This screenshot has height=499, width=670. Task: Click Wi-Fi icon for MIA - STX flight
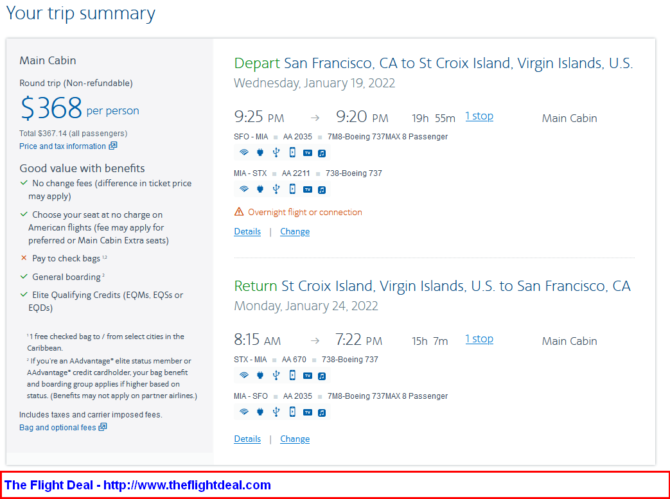pos(244,189)
